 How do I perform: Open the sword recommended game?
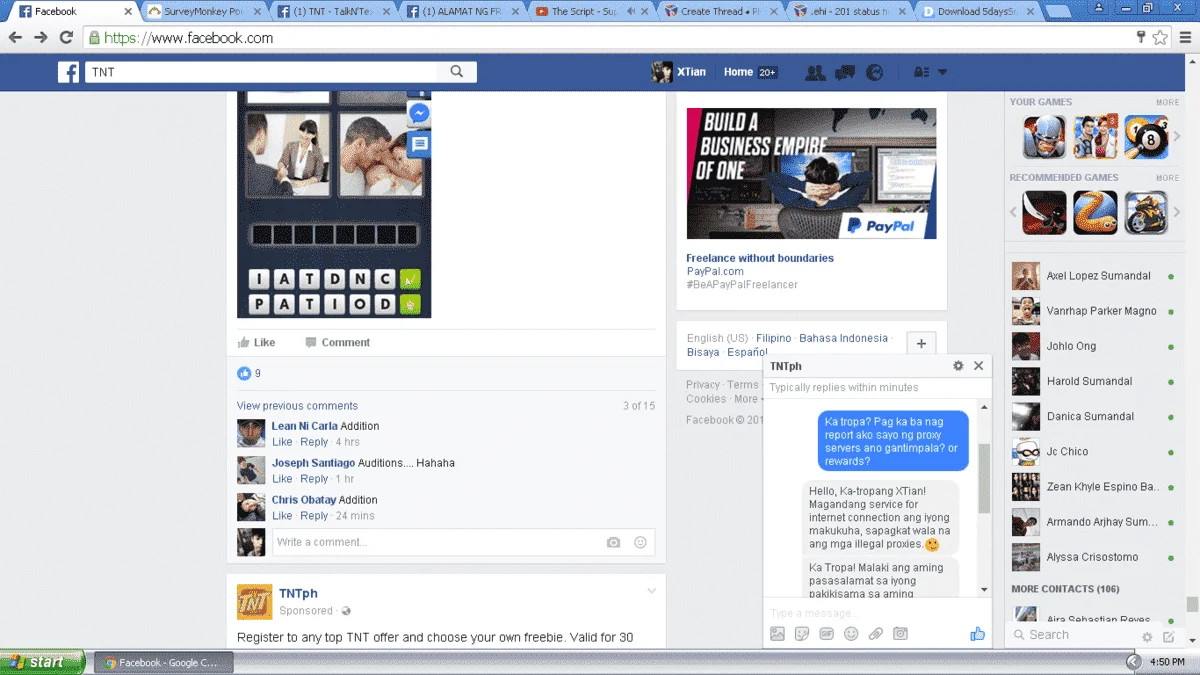coord(1044,212)
